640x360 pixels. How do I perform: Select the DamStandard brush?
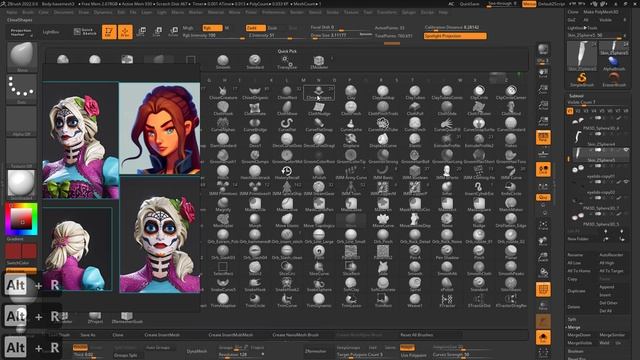tap(223, 140)
